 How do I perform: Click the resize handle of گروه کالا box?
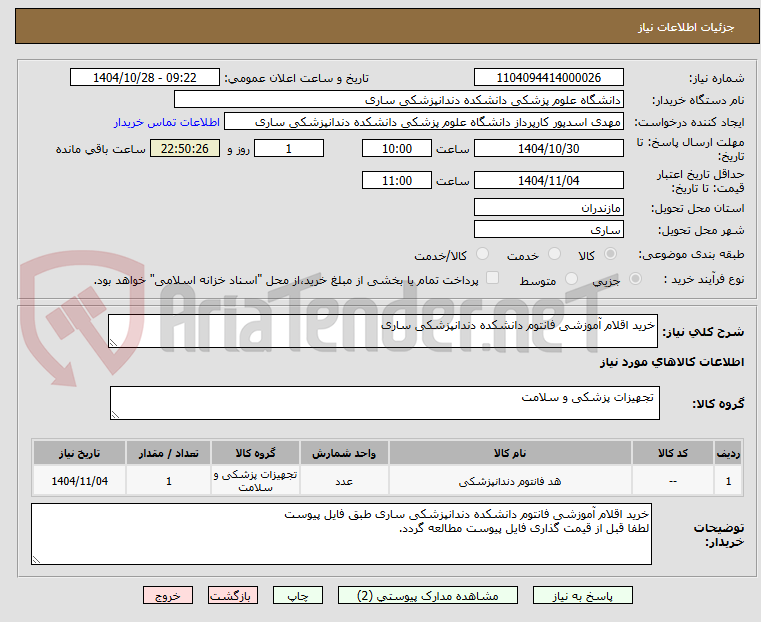coord(115,414)
